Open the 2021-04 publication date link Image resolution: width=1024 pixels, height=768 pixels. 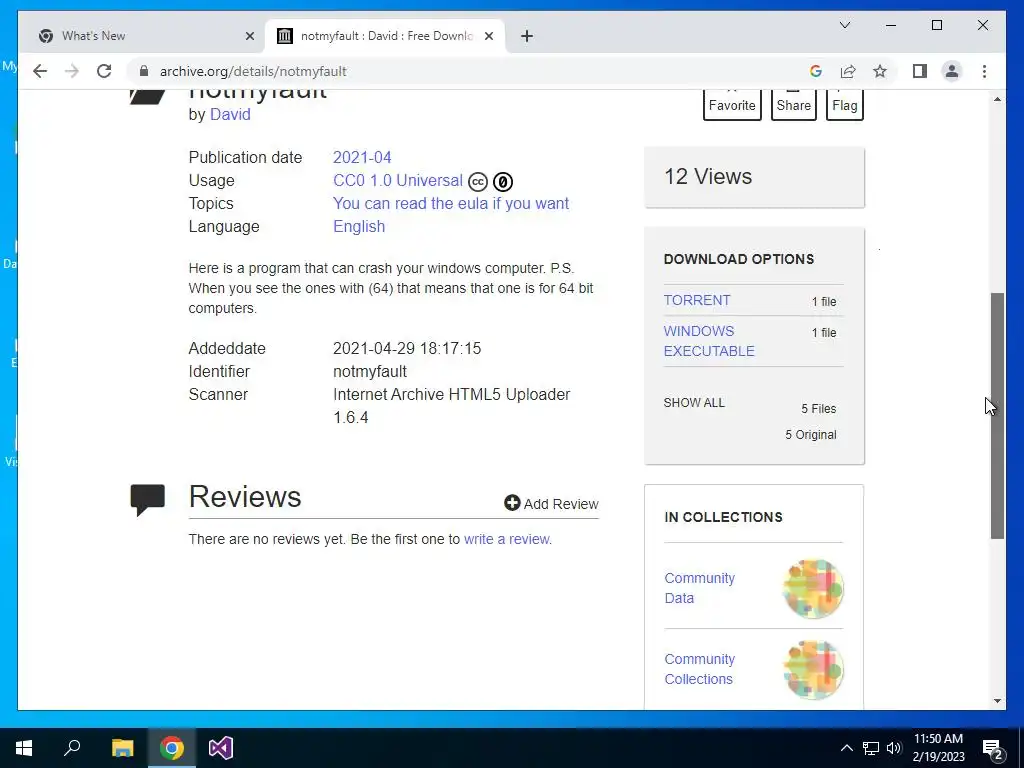[362, 157]
